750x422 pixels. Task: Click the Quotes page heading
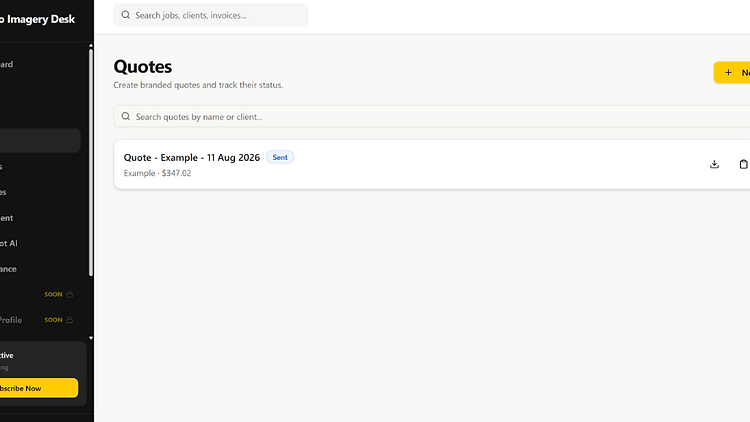tap(143, 67)
